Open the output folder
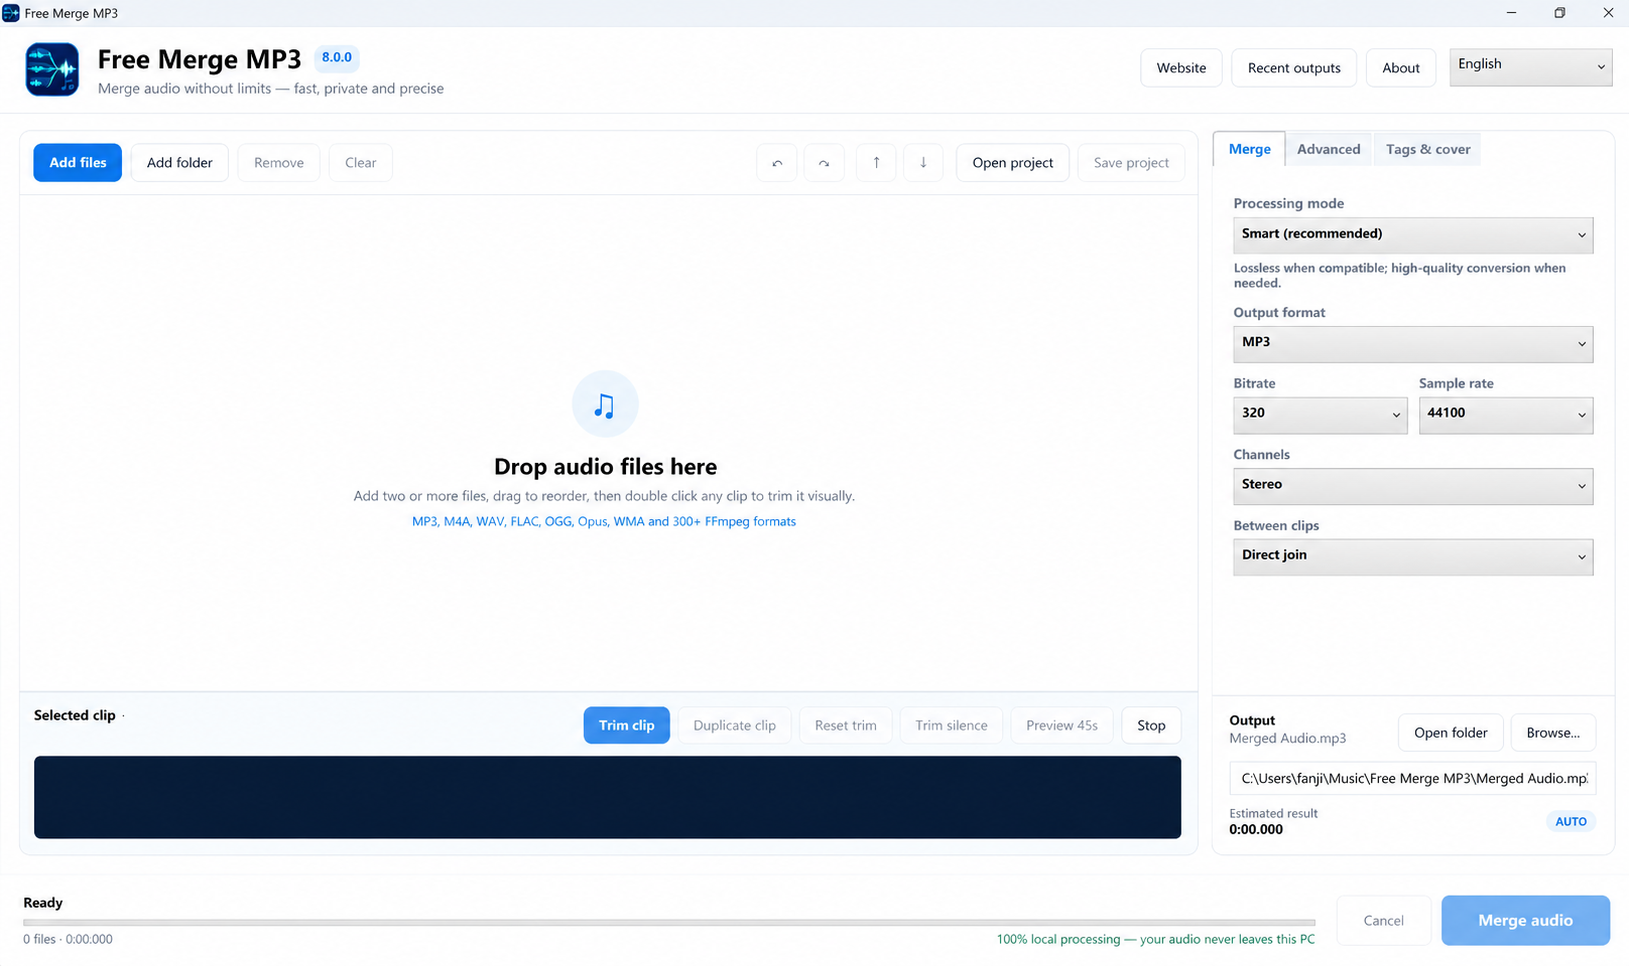The image size is (1629, 966). tap(1451, 733)
